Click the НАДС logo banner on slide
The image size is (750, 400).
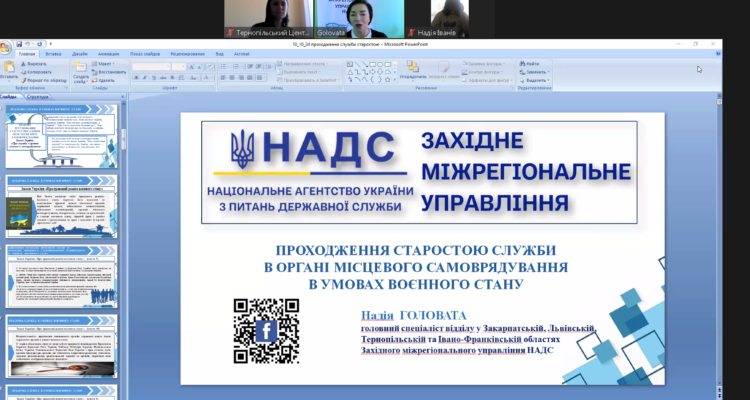[x=419, y=172]
